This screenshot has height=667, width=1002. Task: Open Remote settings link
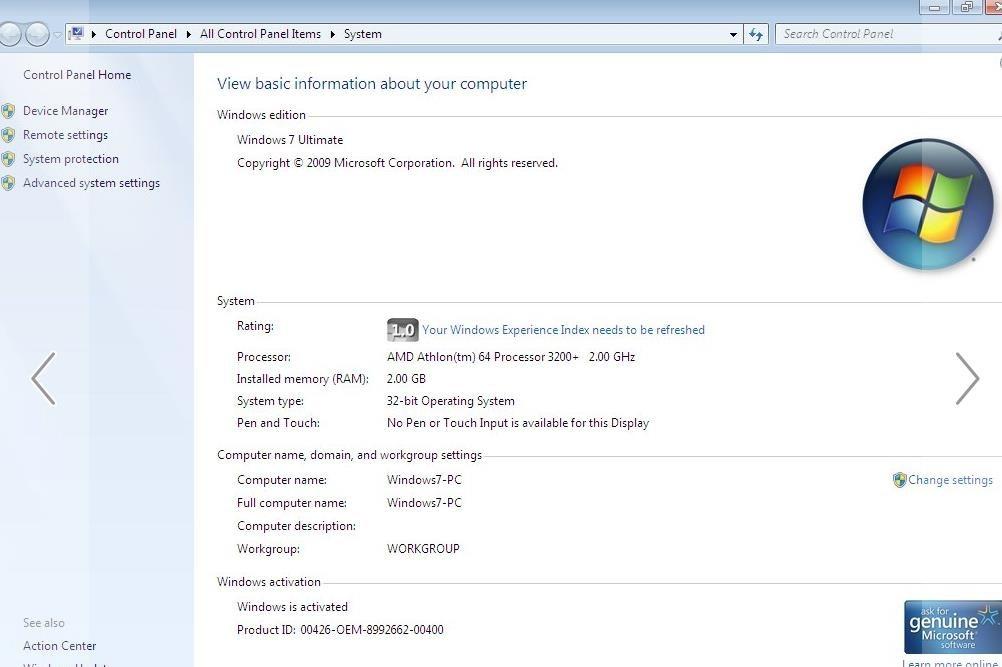pos(65,135)
